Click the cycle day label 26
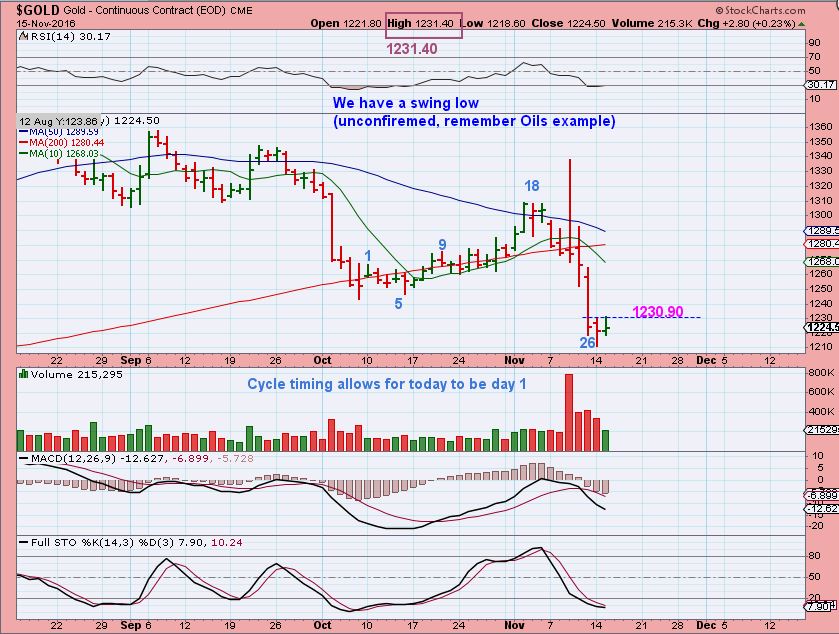Viewport: 839px width, 634px height. point(587,343)
